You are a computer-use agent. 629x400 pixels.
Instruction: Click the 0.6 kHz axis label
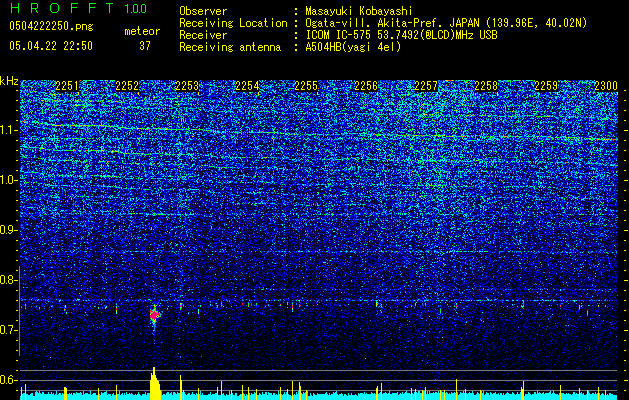click(9, 380)
